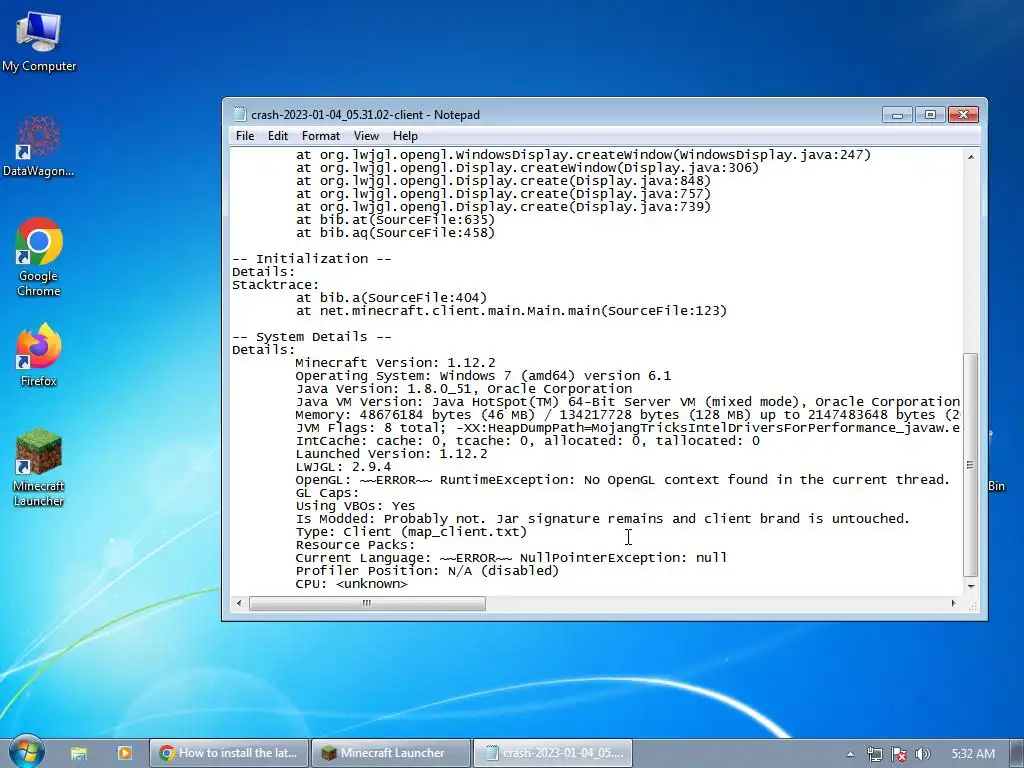Open the Edit menu in Notepad
The width and height of the screenshot is (1024, 768).
[x=278, y=136]
